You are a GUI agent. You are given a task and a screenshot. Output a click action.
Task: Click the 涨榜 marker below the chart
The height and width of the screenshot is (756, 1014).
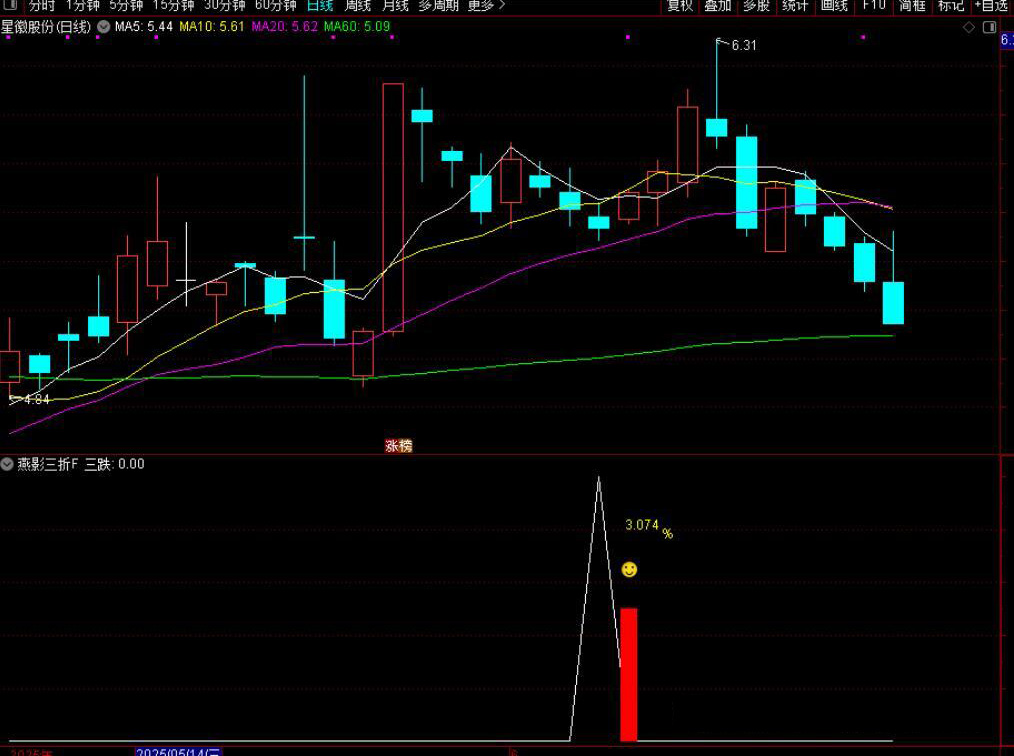click(399, 446)
